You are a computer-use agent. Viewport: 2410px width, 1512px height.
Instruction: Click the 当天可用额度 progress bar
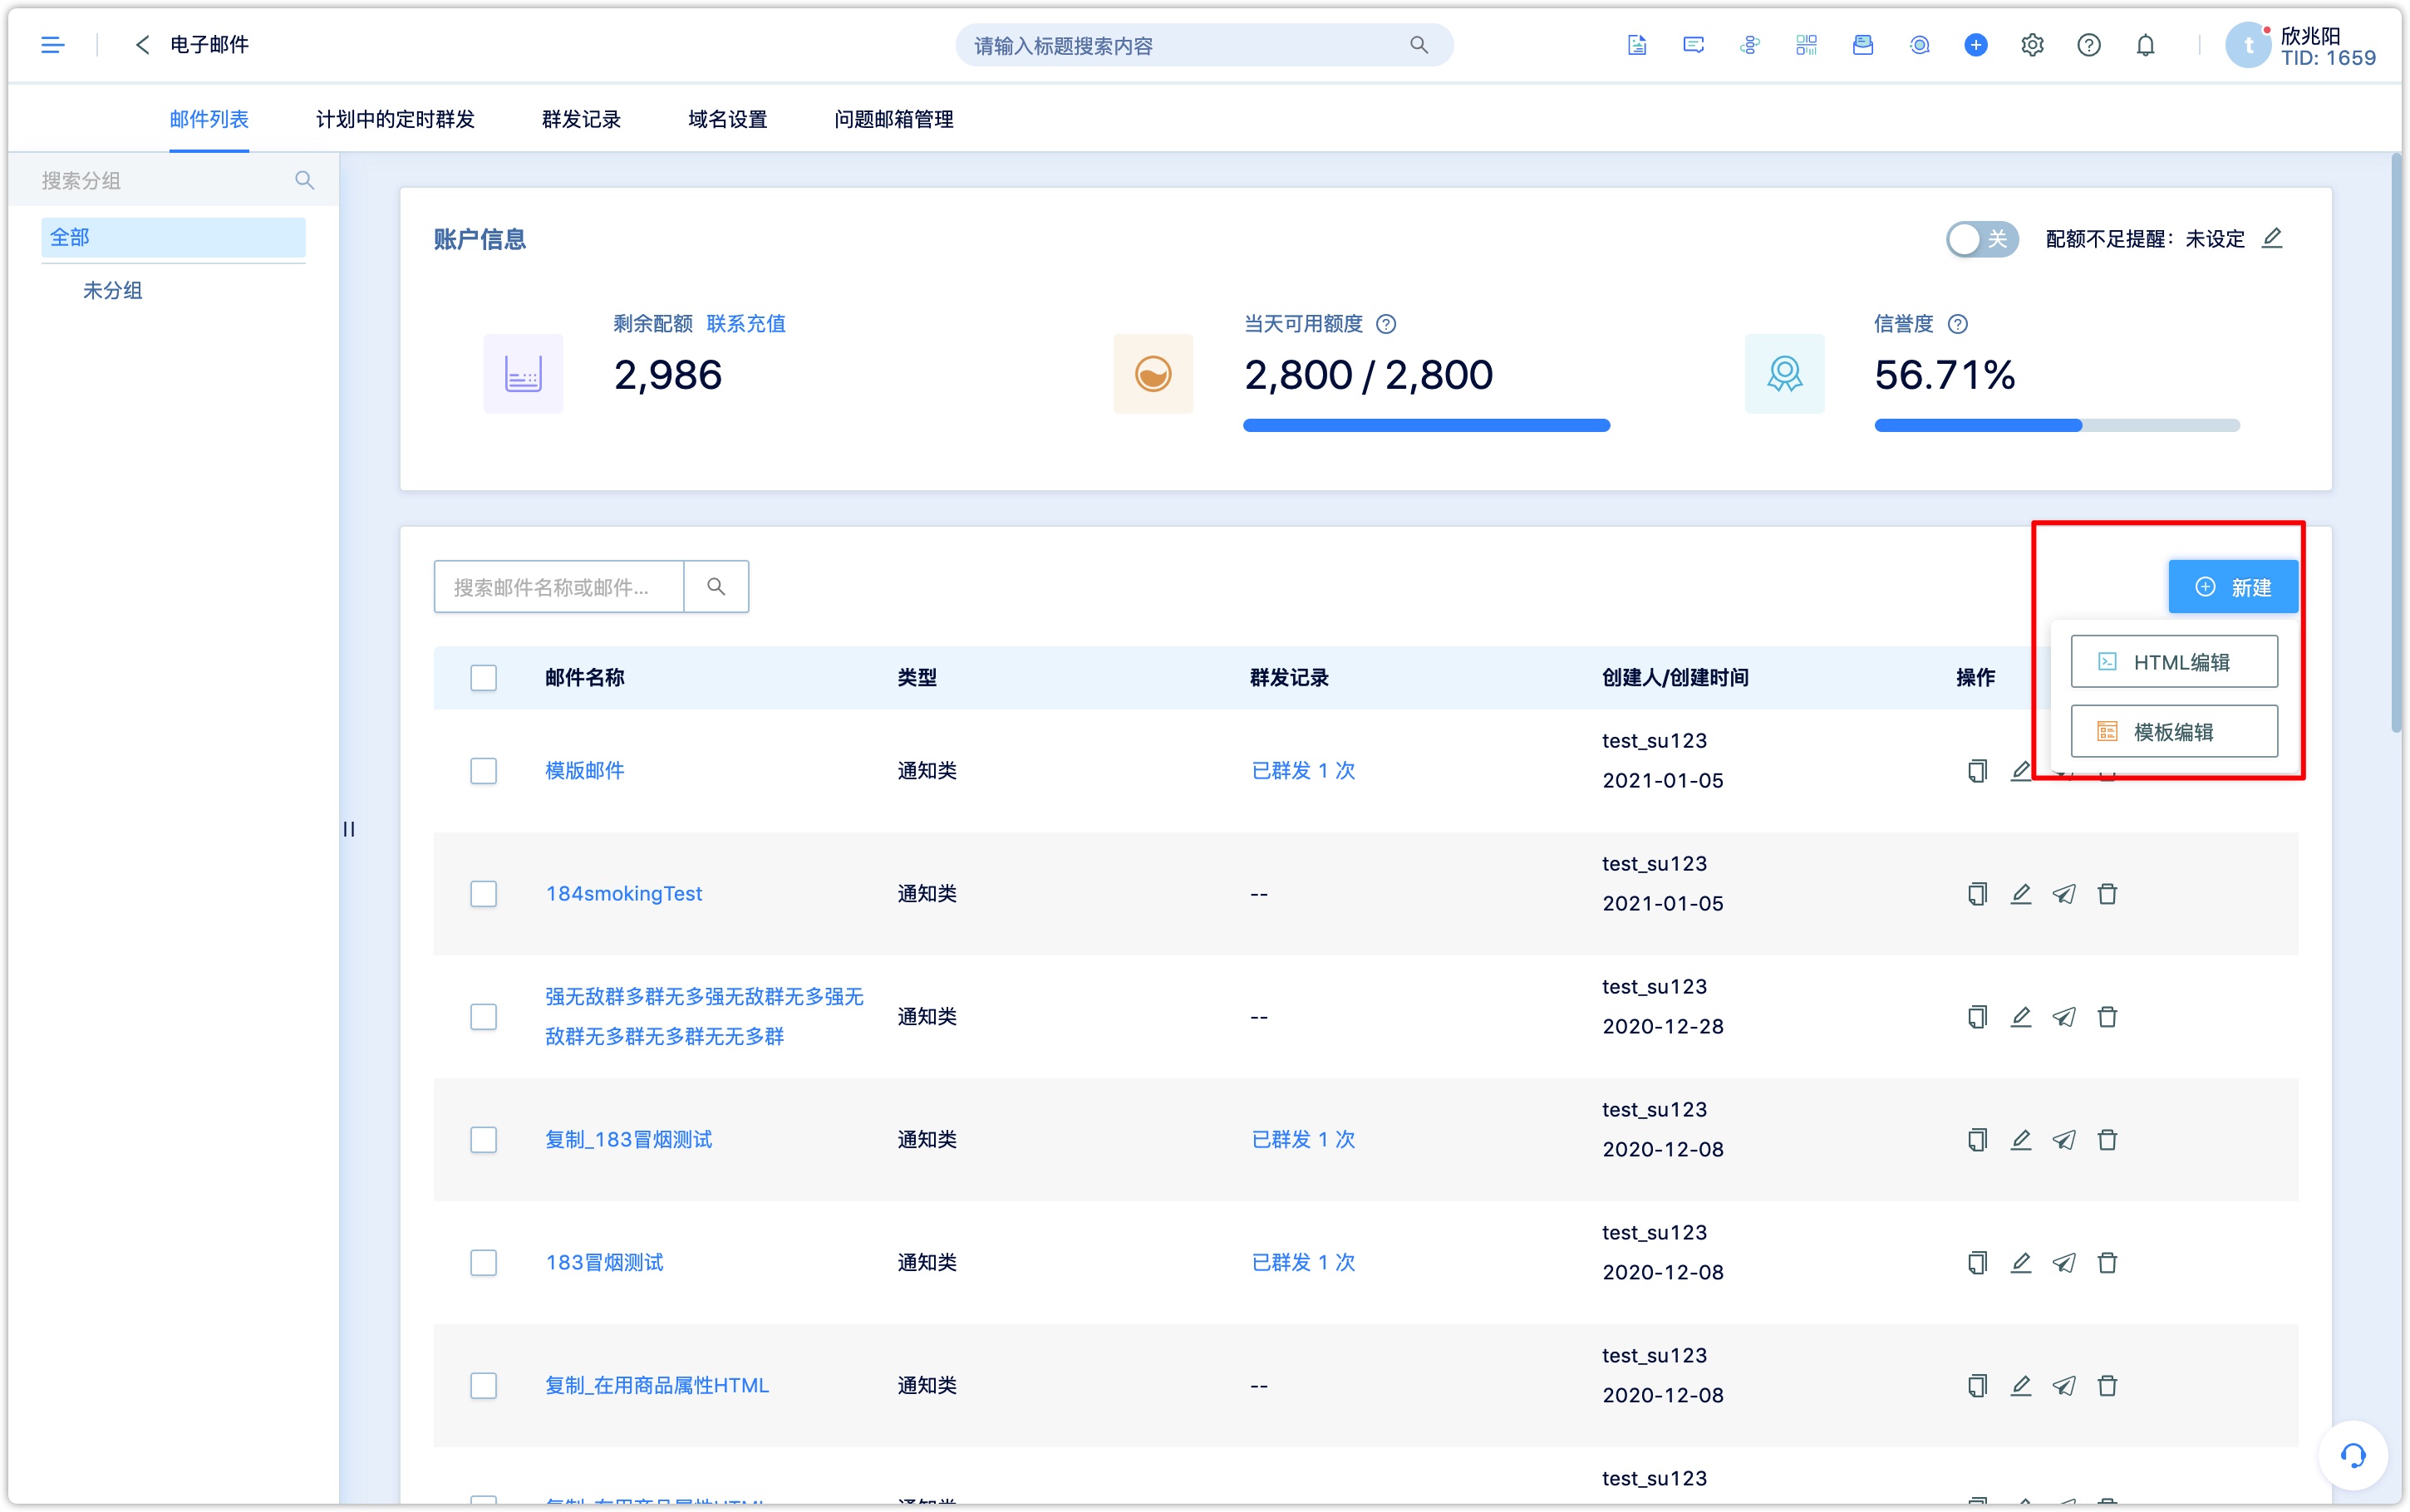[x=1426, y=426]
